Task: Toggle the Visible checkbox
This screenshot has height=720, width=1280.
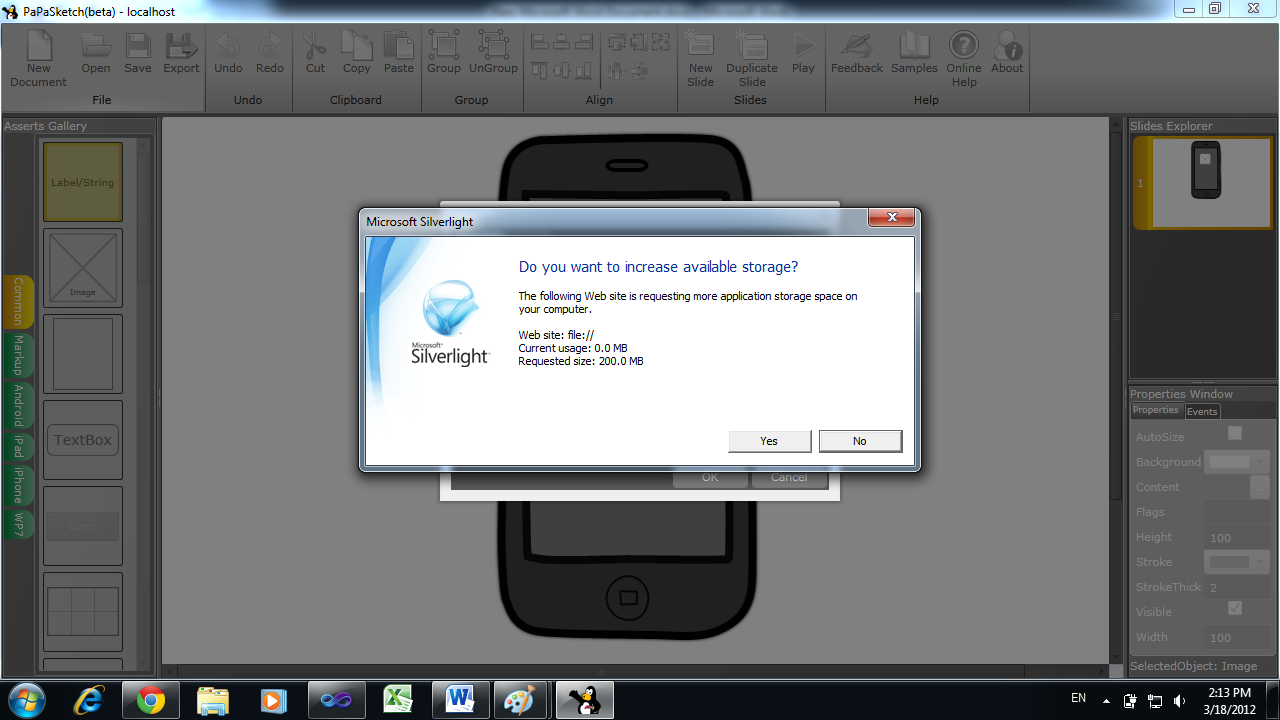Action: 1235,608
